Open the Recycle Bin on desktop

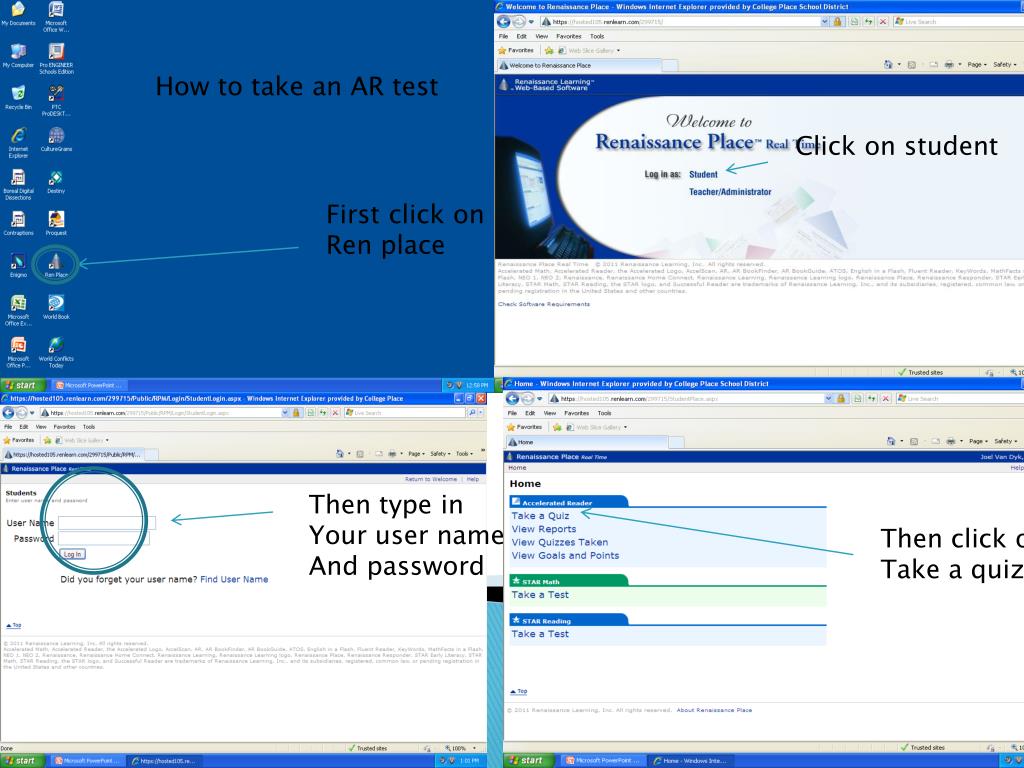click(18, 93)
